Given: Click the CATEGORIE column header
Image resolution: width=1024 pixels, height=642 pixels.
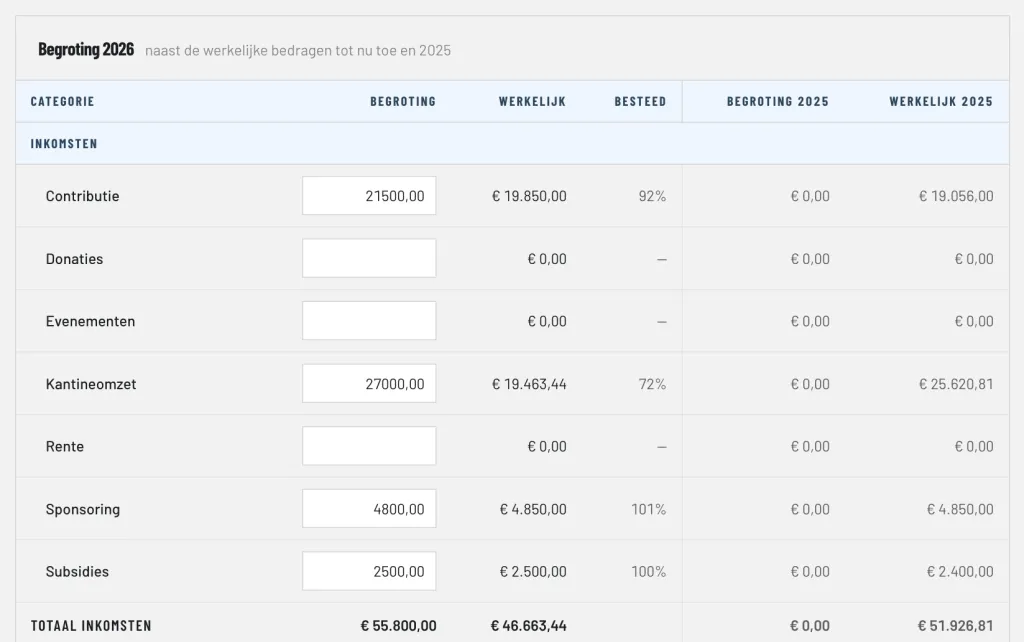Looking at the screenshot, I should click(63, 101).
